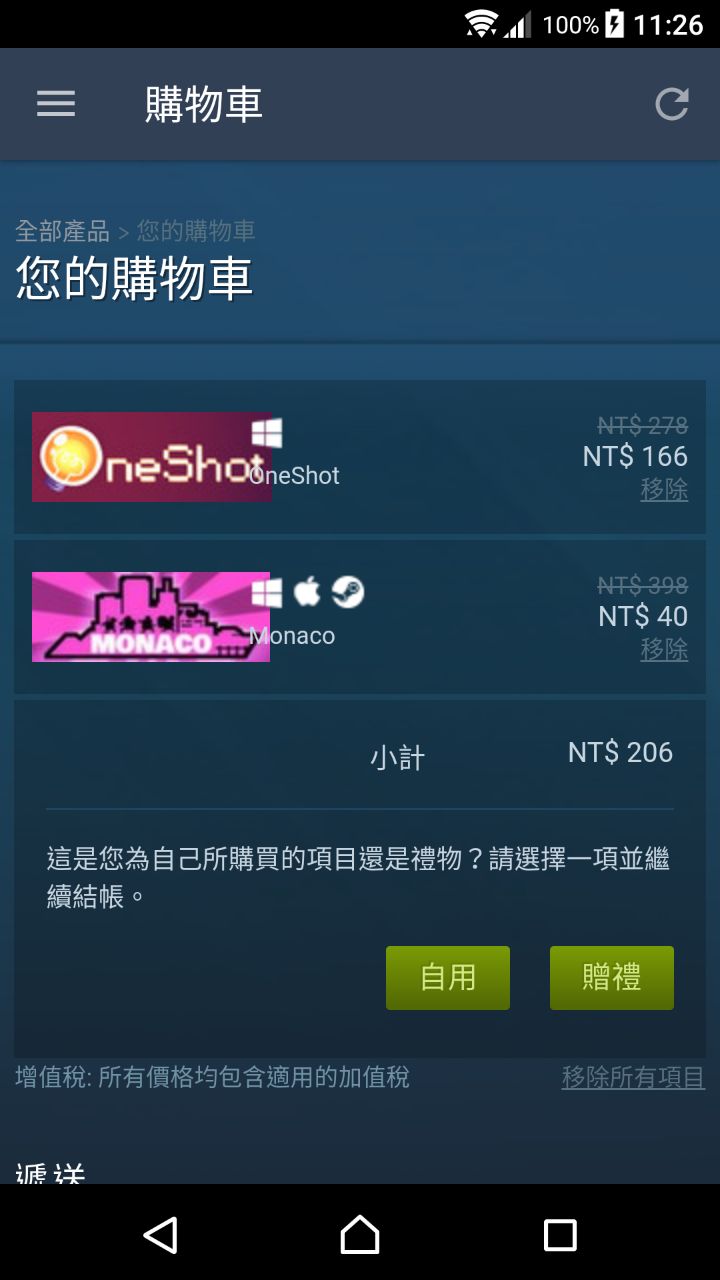Image resolution: width=720 pixels, height=1280 pixels.
Task: Choose 贈禮 to purchase as gift
Action: [x=612, y=978]
